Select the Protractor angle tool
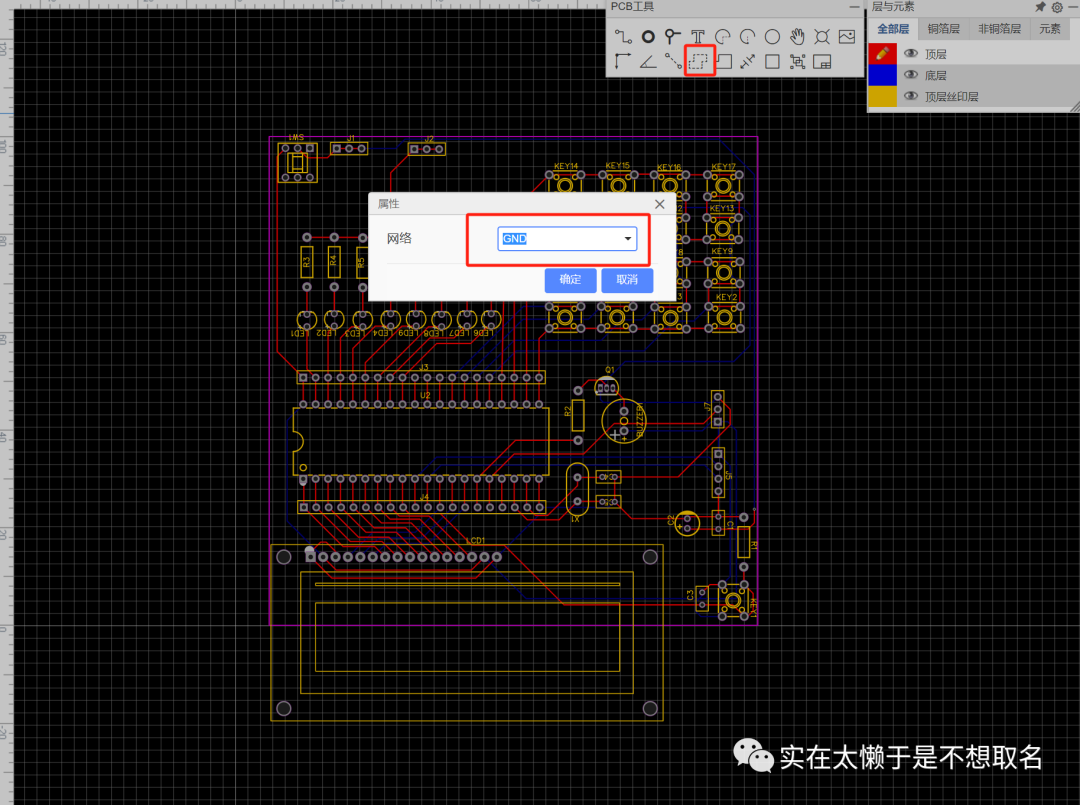 tap(647, 61)
